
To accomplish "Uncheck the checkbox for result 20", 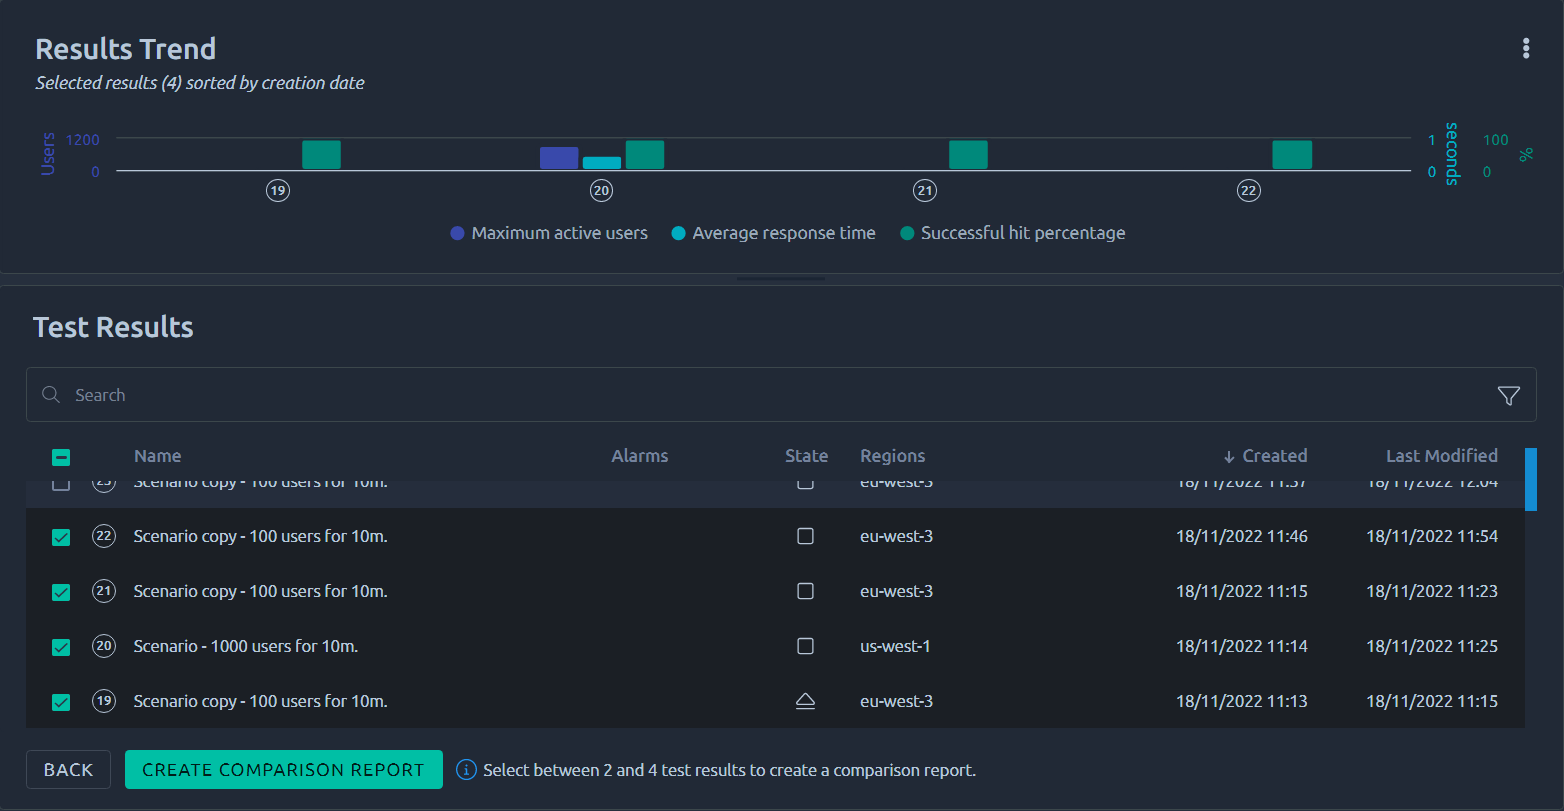I will tap(61, 647).
